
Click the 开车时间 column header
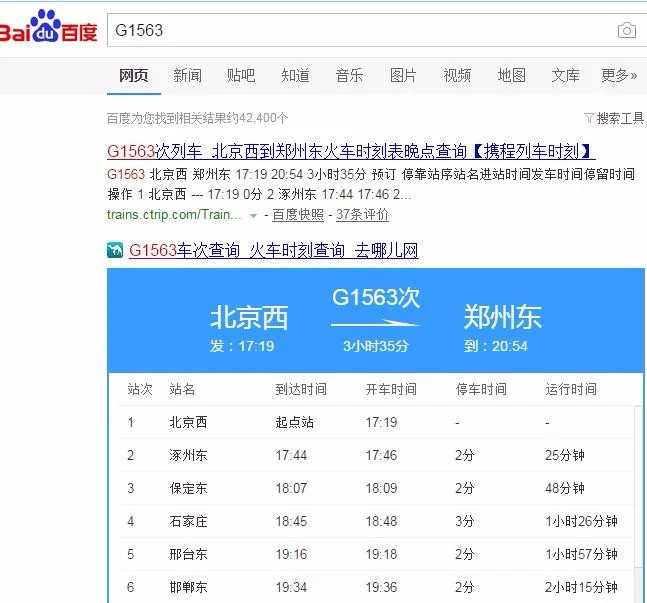[391, 389]
